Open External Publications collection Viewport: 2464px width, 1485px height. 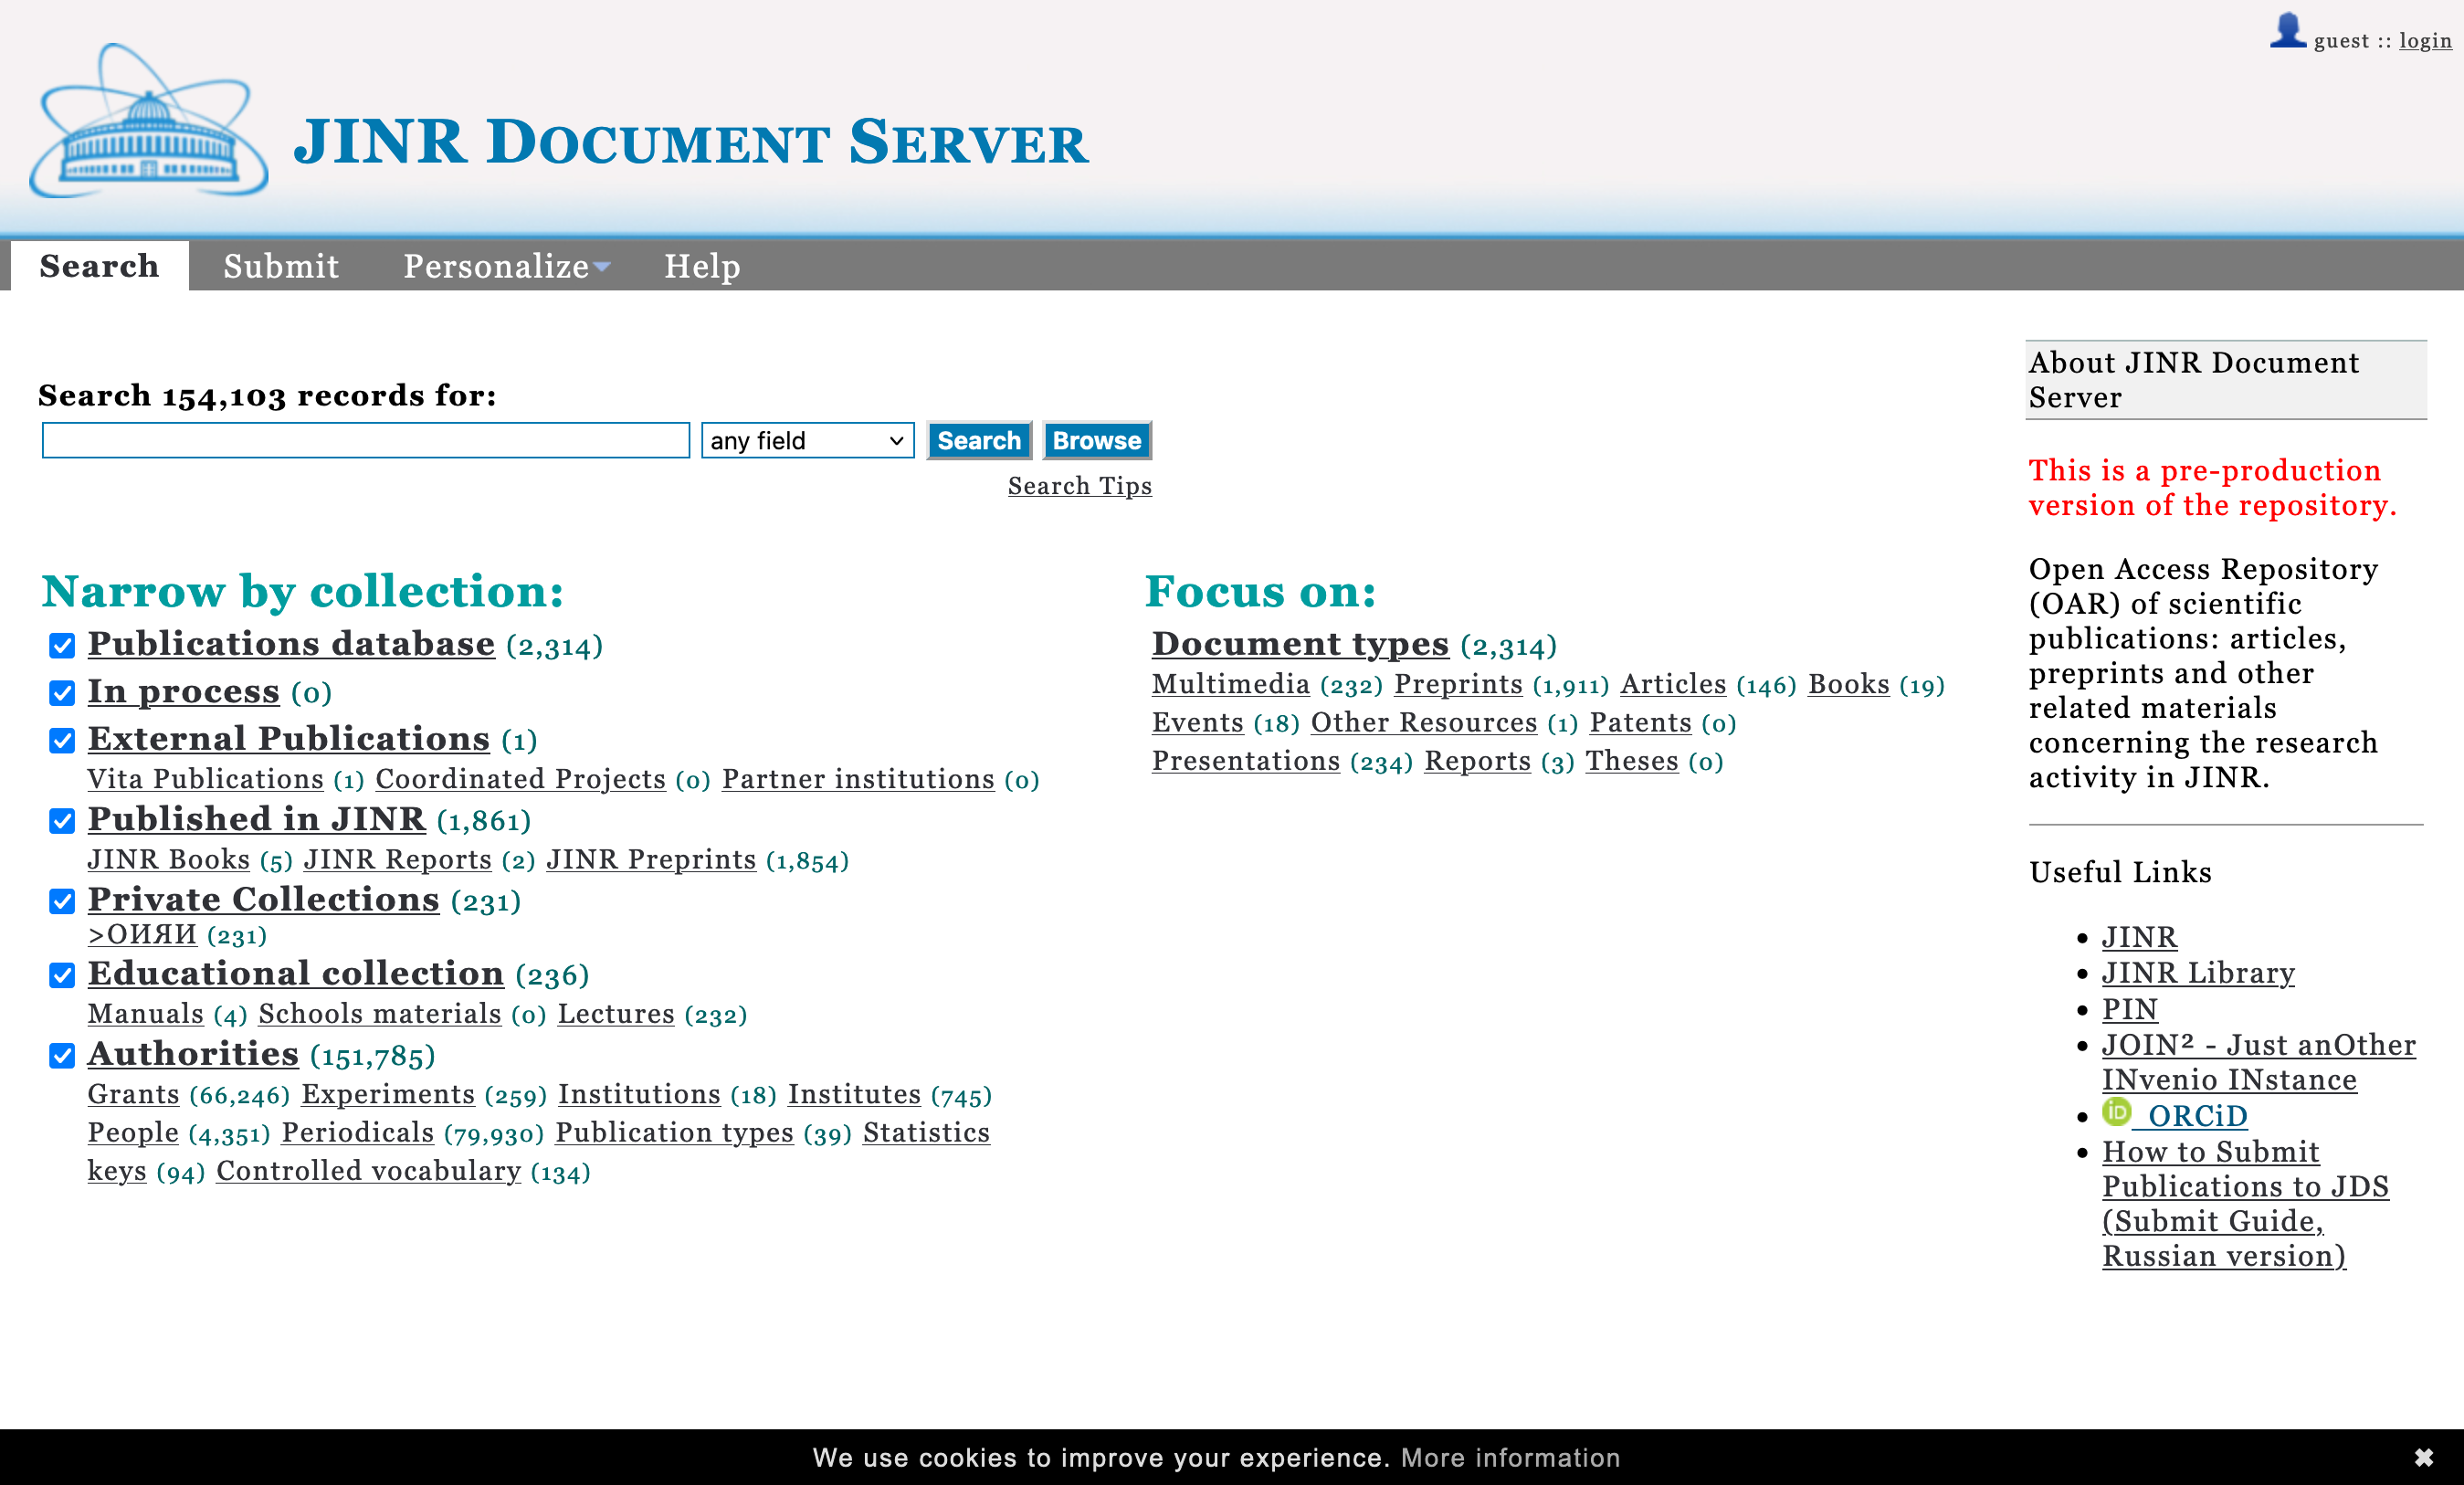click(288, 738)
